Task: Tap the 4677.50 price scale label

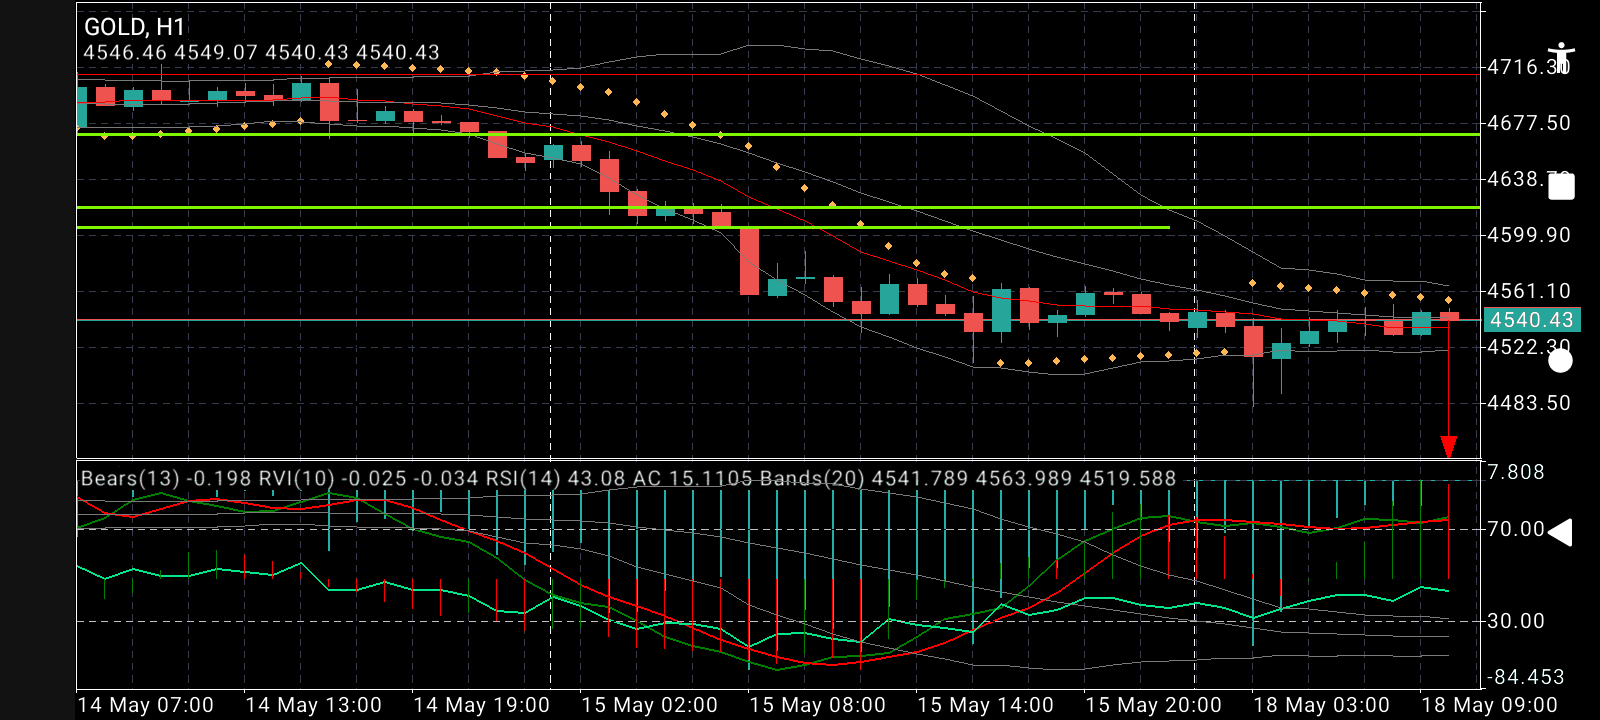Action: pos(1528,123)
